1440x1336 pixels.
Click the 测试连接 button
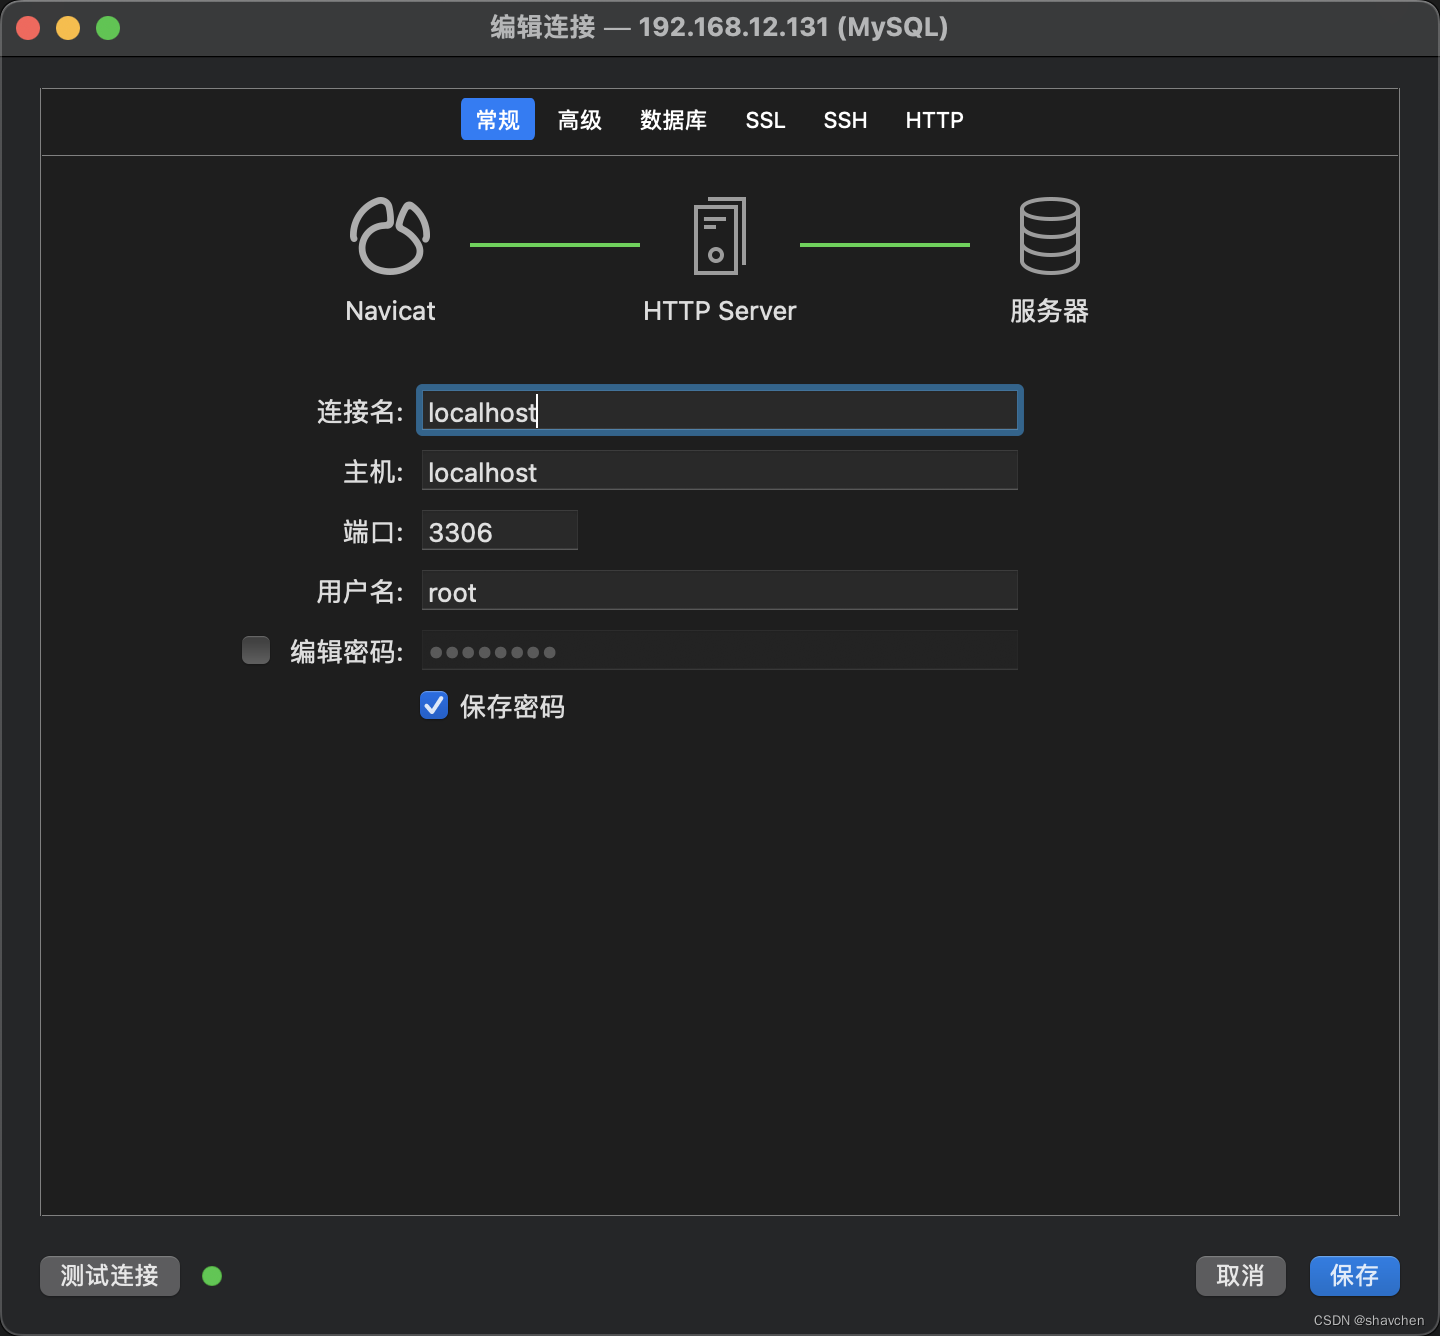click(x=110, y=1276)
